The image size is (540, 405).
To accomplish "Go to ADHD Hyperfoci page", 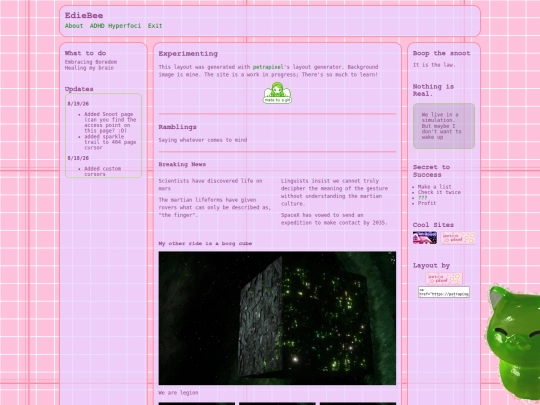I will (115, 26).
